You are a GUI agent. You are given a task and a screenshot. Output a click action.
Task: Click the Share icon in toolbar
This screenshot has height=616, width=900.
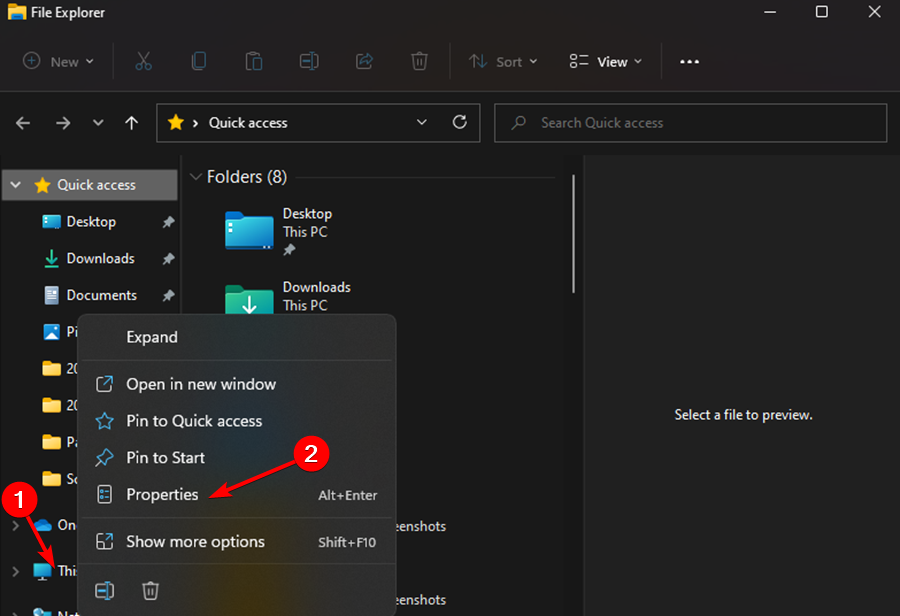pos(364,61)
